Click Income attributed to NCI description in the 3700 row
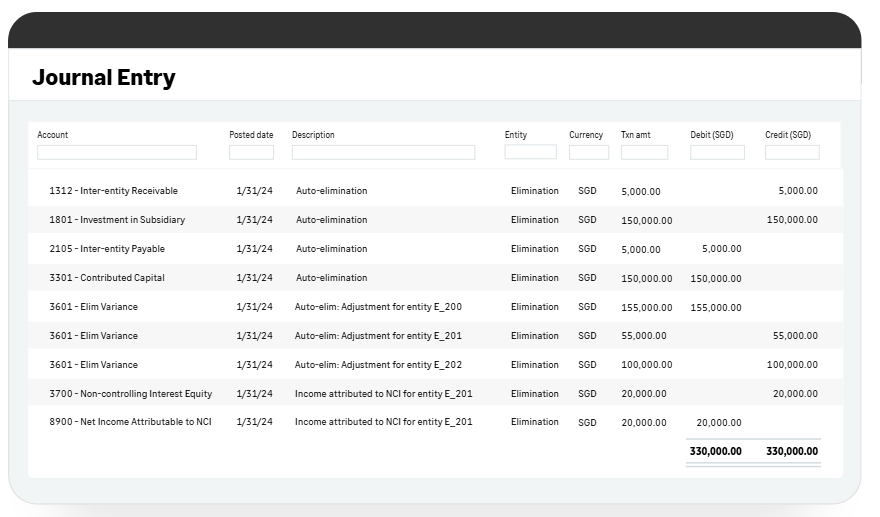 click(x=384, y=394)
